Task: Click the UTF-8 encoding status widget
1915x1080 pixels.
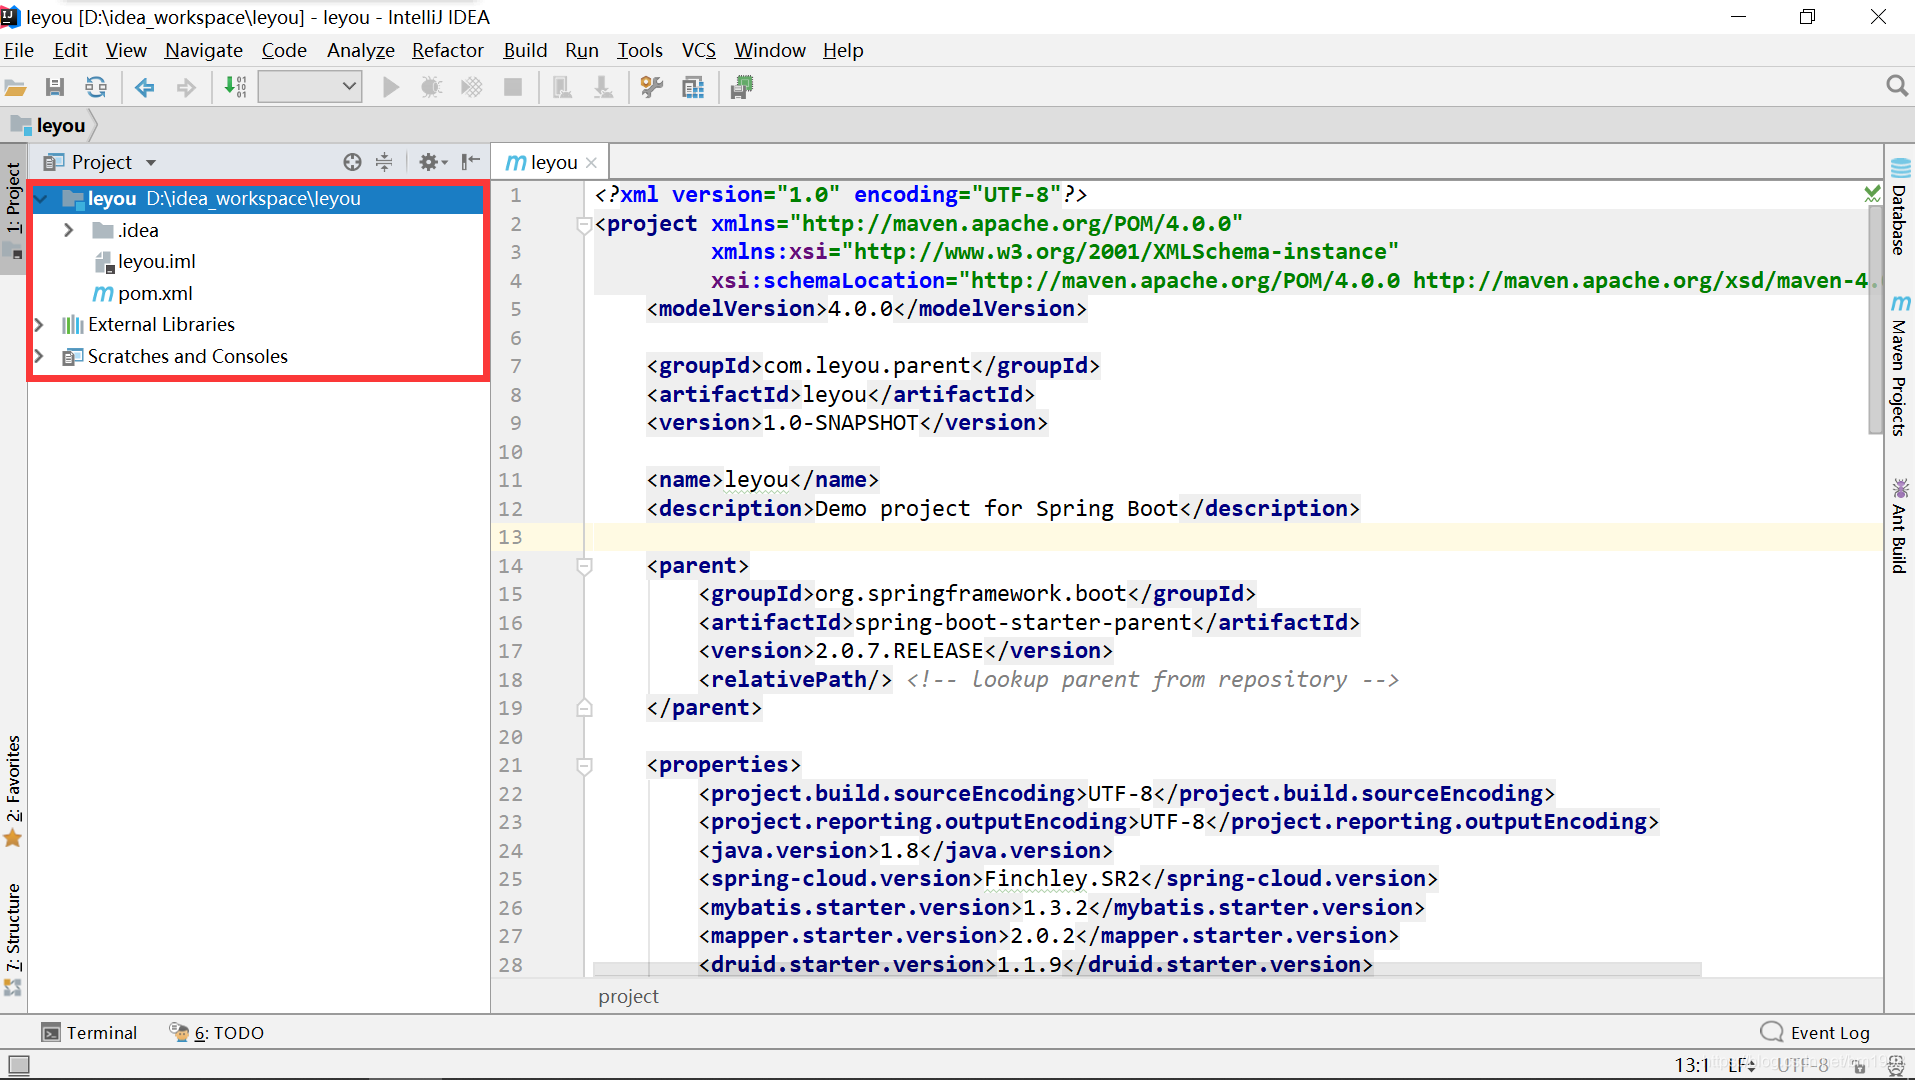Action: tap(1803, 1065)
